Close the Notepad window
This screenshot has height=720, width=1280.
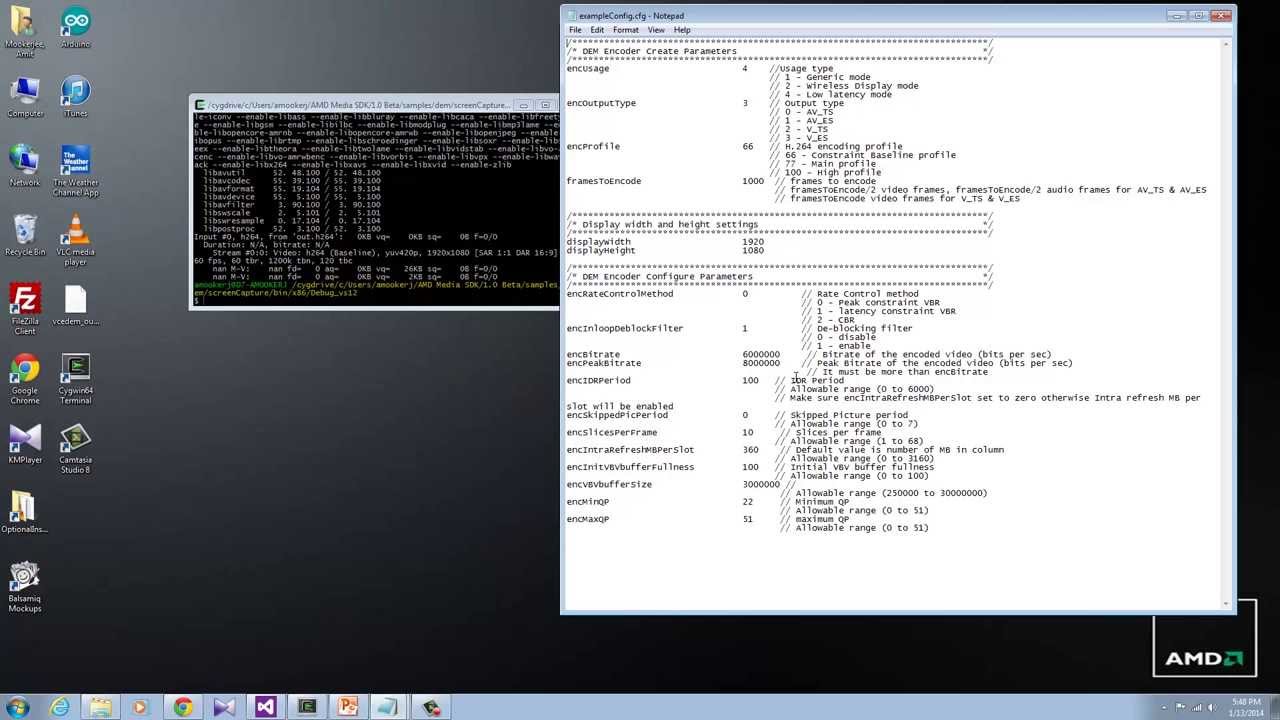click(1221, 15)
